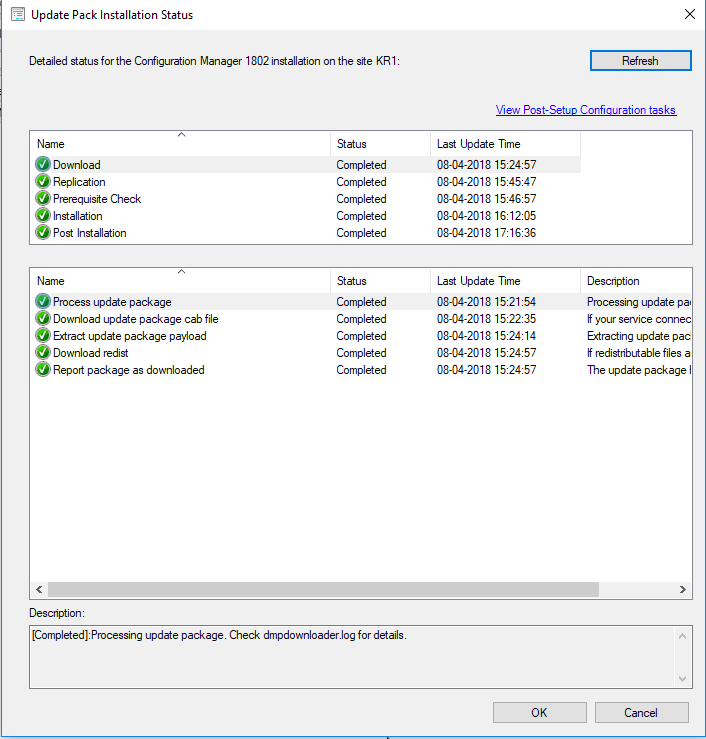Click timestamp 08-04-2018 15:45:47
706x739 pixels.
pos(486,182)
